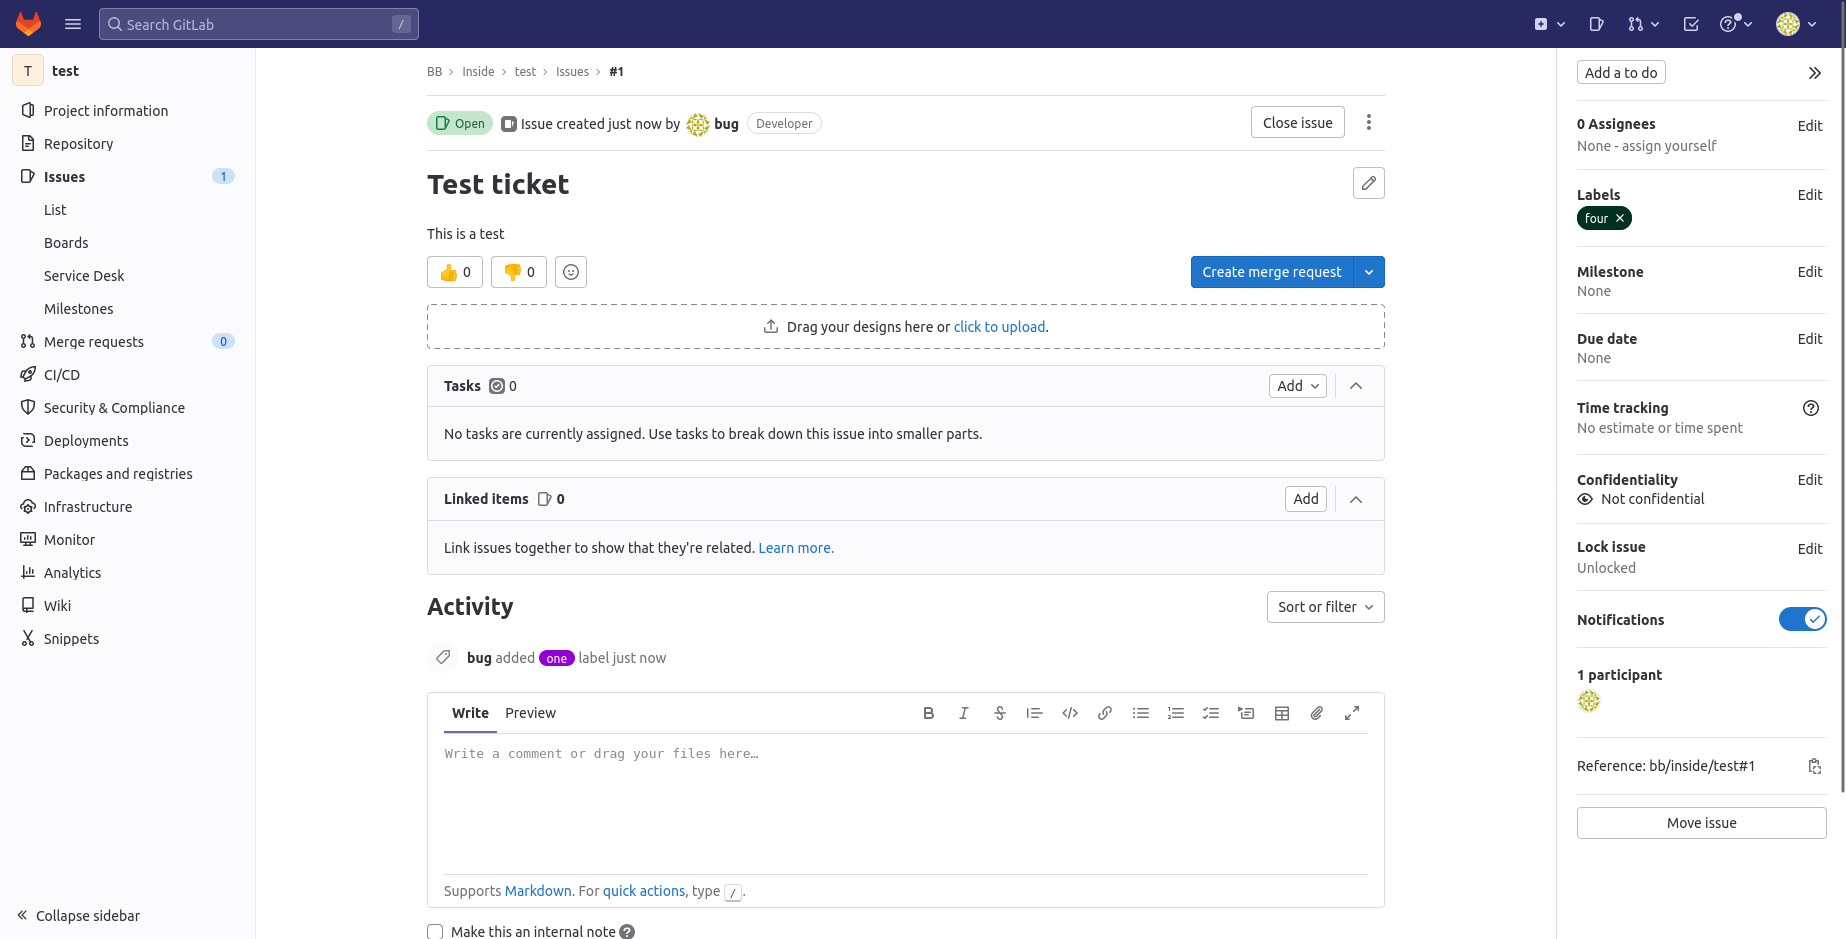Click into the comment text area

(x=905, y=800)
